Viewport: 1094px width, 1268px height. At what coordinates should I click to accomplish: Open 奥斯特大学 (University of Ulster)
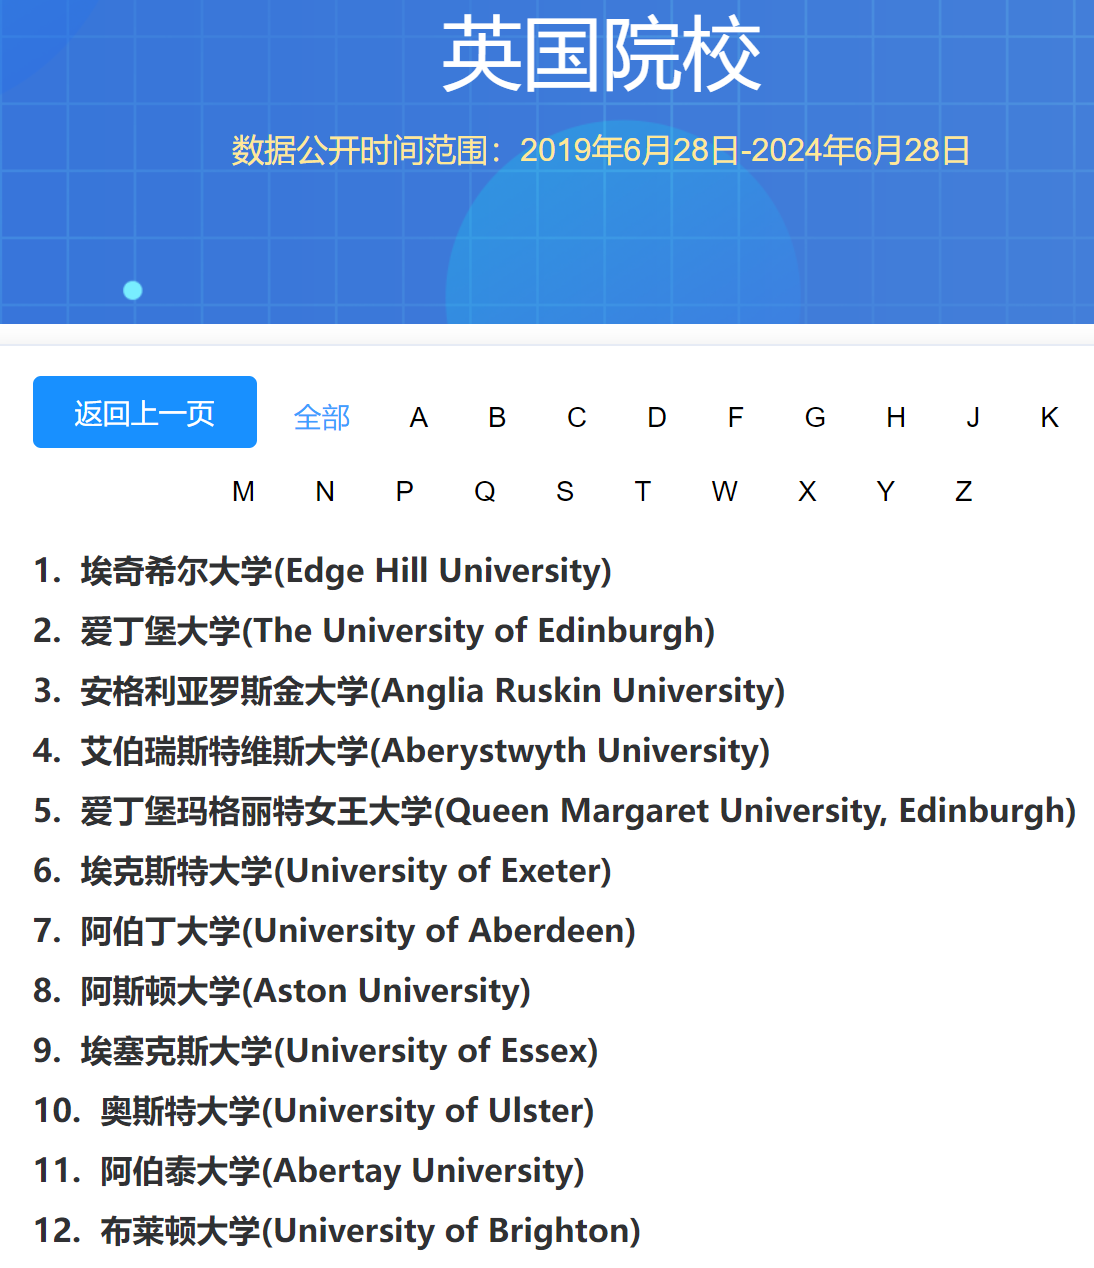pyautogui.click(x=347, y=1111)
